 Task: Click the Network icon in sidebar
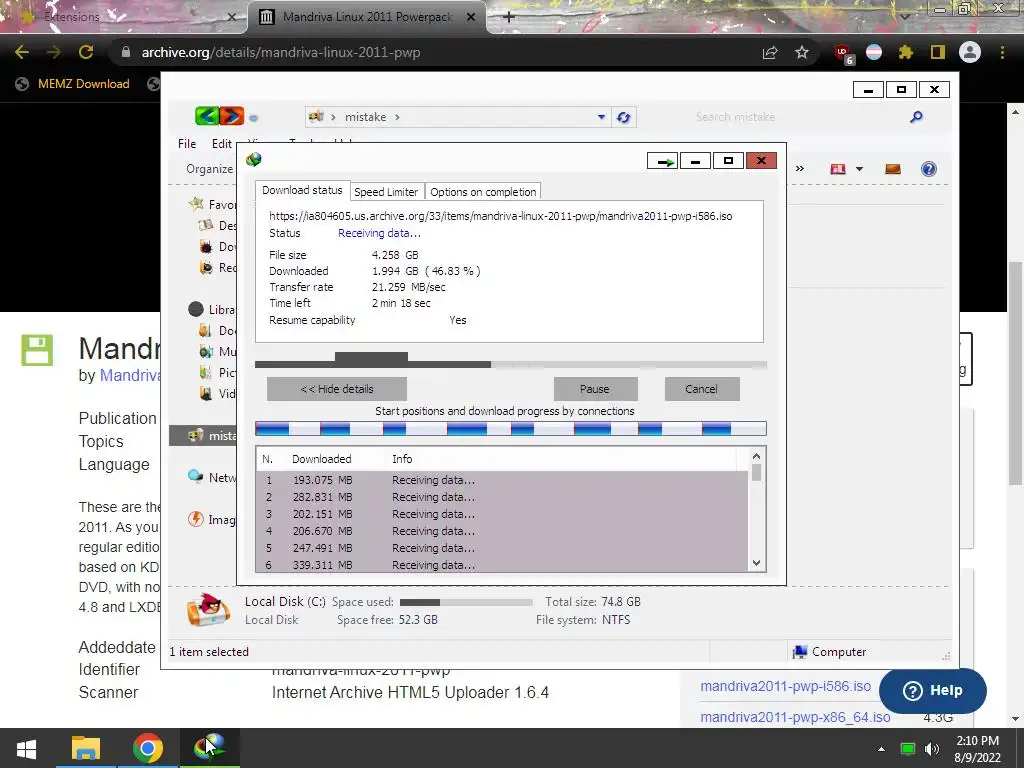pos(195,477)
